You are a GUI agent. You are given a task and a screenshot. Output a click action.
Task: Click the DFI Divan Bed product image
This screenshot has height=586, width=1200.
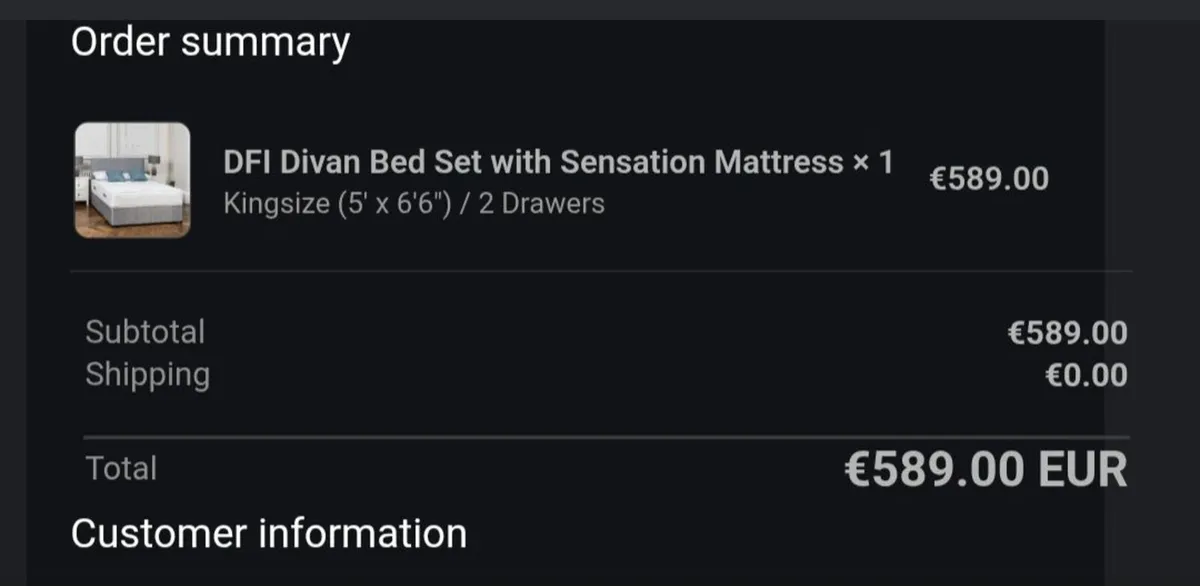pos(133,178)
